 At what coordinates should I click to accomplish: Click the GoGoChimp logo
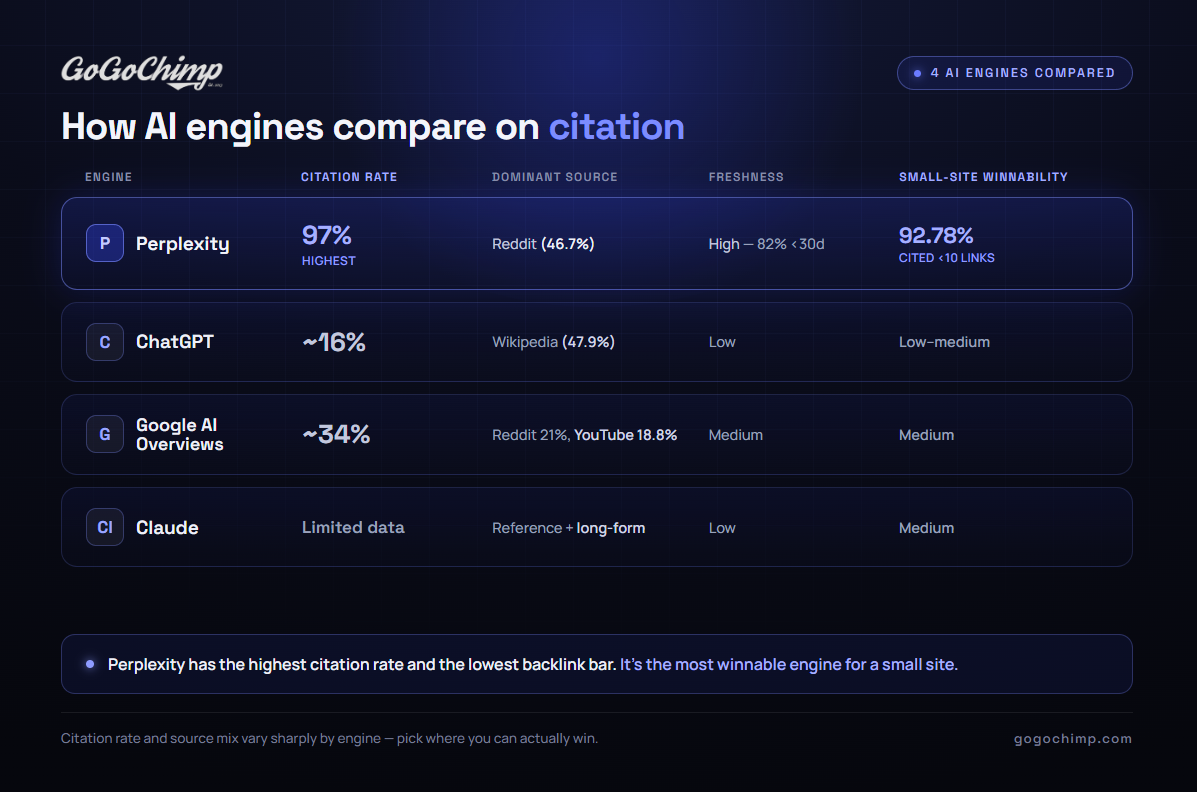coord(142,72)
